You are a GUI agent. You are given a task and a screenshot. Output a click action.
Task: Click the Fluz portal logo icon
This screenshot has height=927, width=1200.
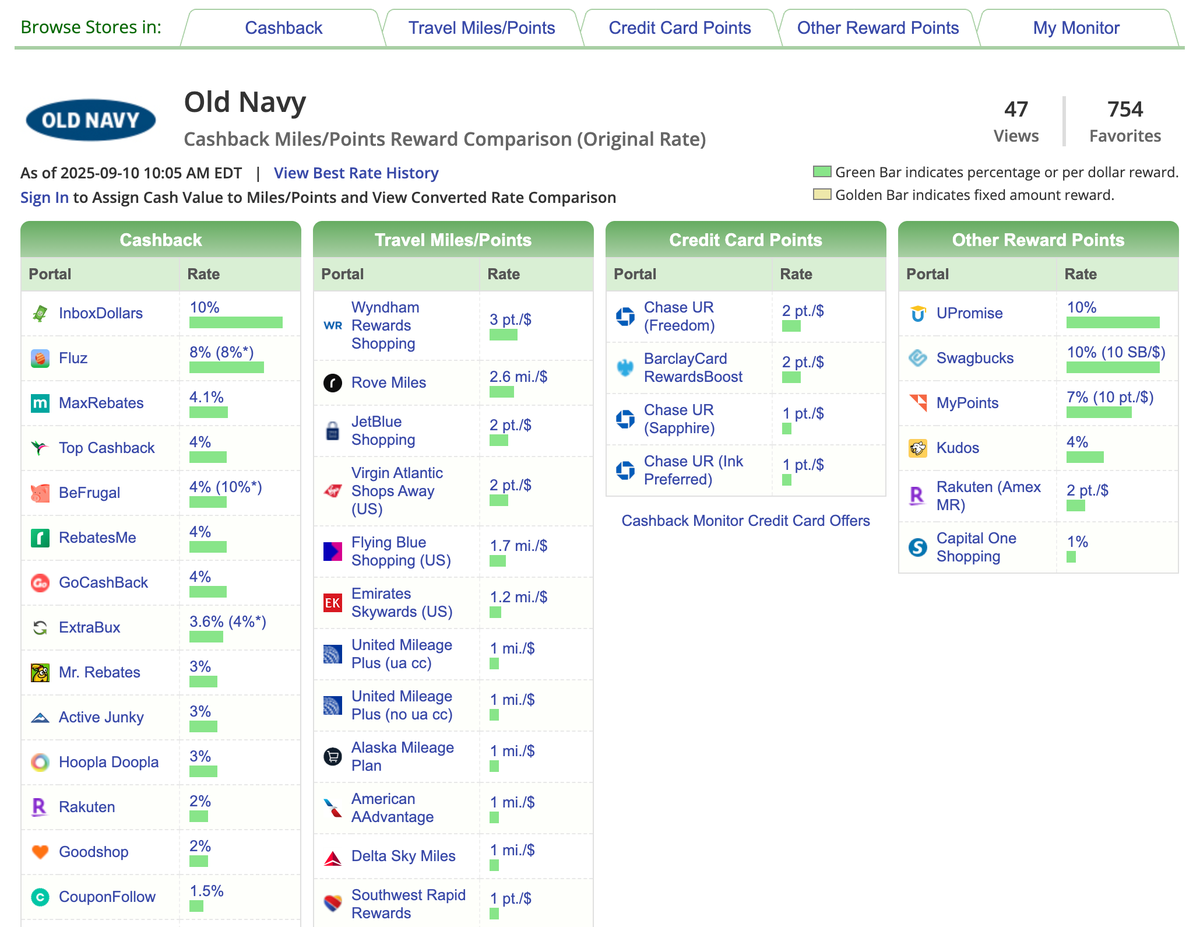pyautogui.click(x=40, y=358)
